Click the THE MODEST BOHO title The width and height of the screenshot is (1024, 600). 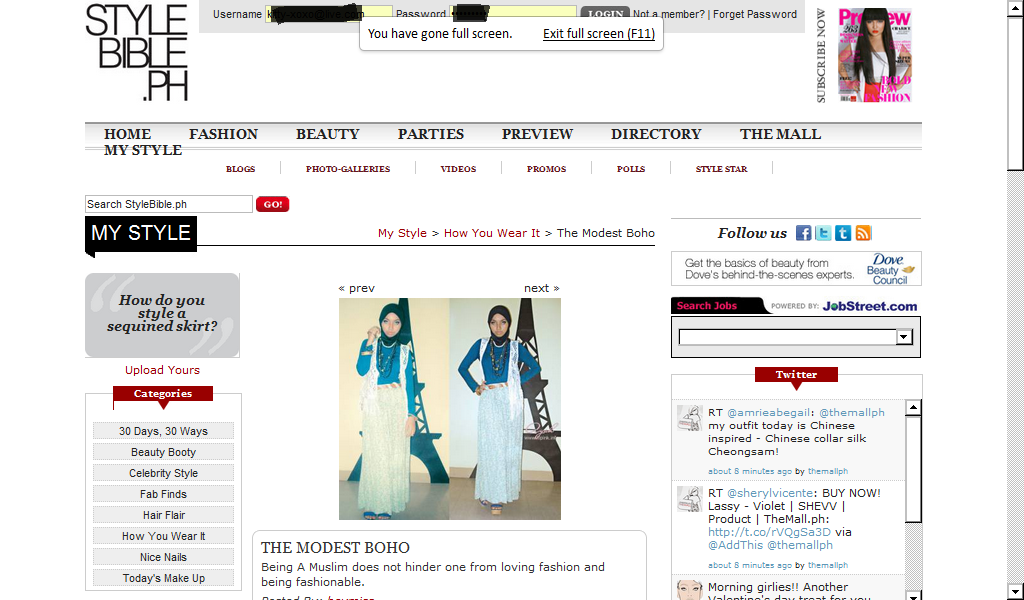coord(336,547)
